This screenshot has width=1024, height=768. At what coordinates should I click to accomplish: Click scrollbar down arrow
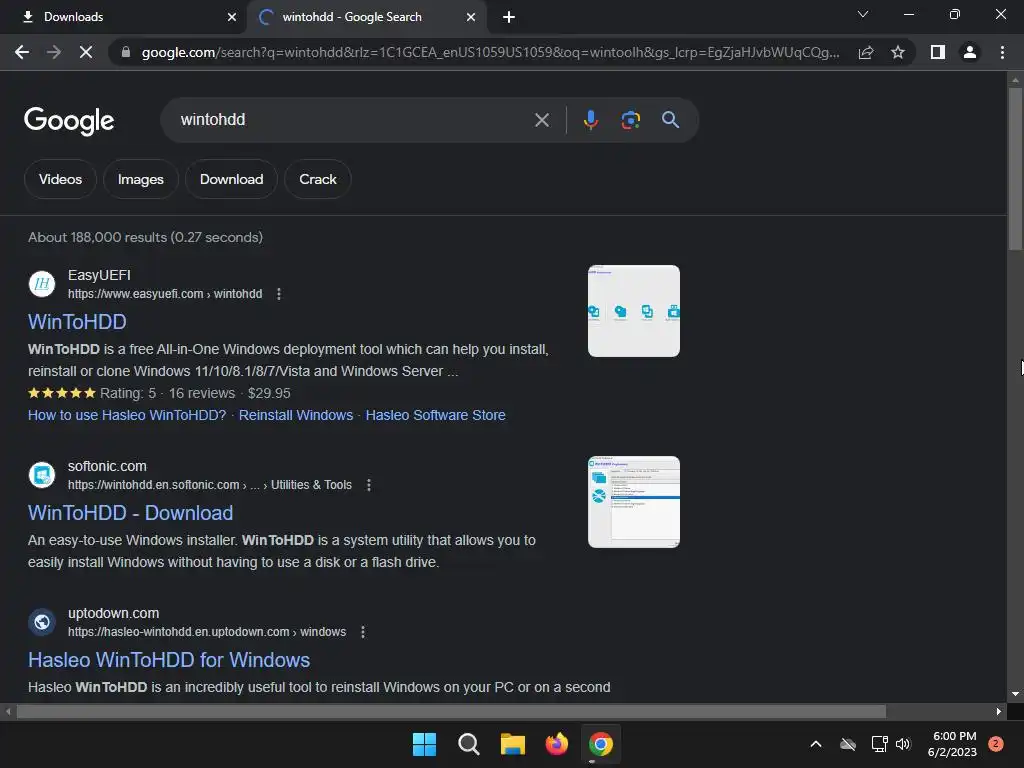click(1015, 694)
